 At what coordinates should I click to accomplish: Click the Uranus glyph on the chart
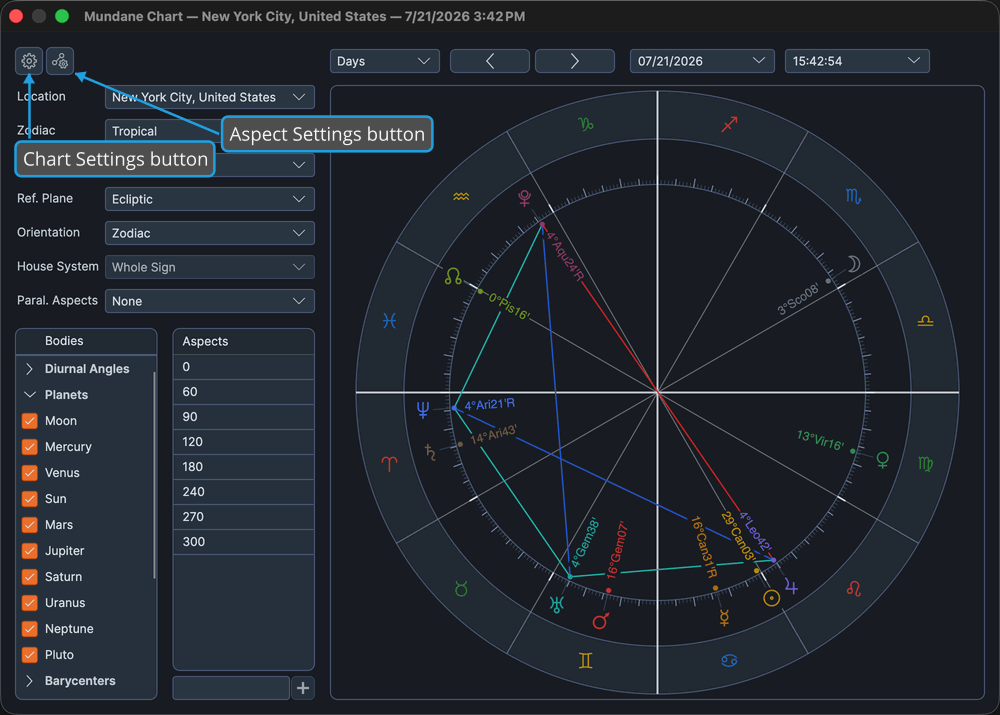(x=556, y=603)
